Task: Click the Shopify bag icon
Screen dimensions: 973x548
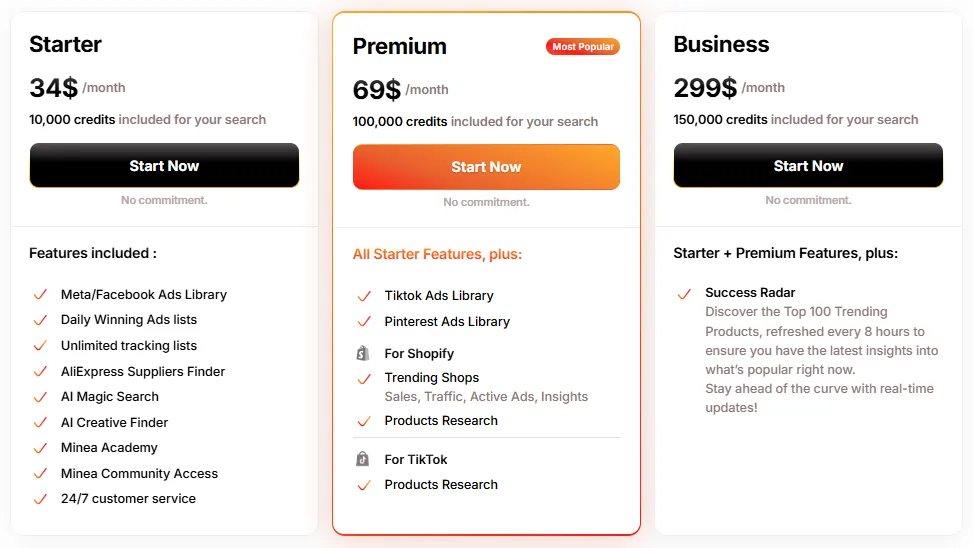Action: [363, 353]
